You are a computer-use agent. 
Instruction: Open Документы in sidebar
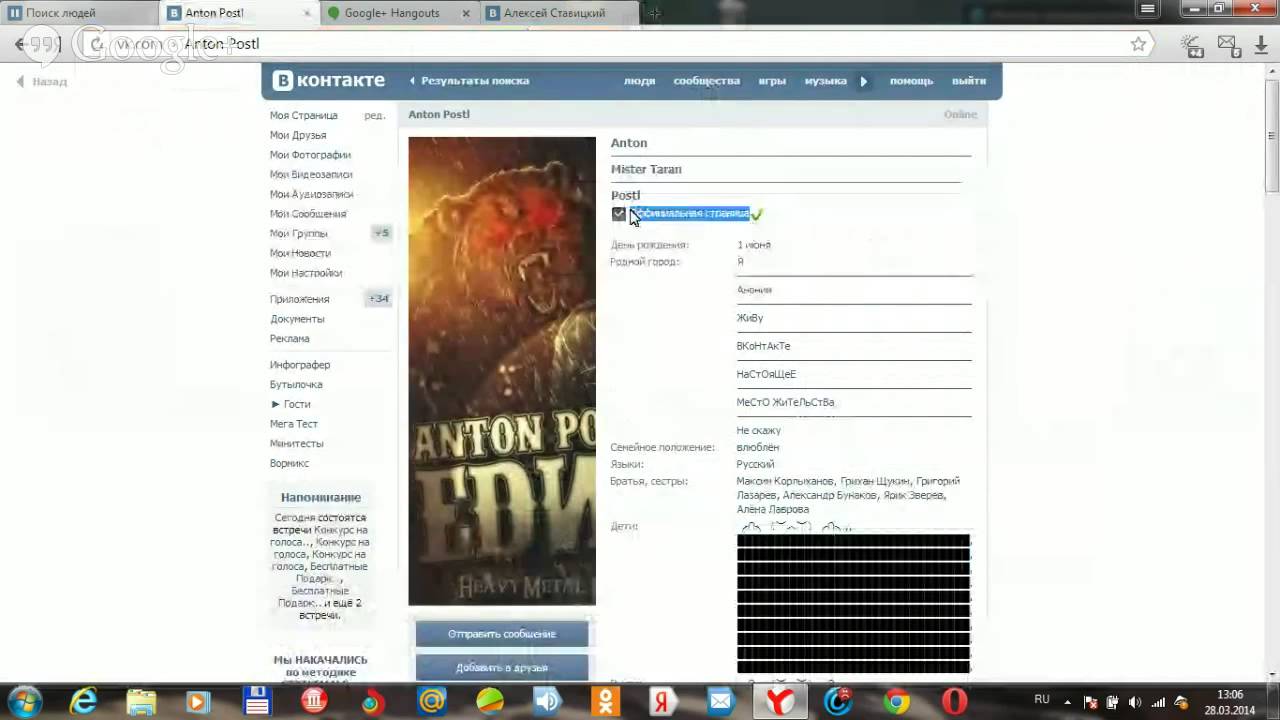click(297, 319)
